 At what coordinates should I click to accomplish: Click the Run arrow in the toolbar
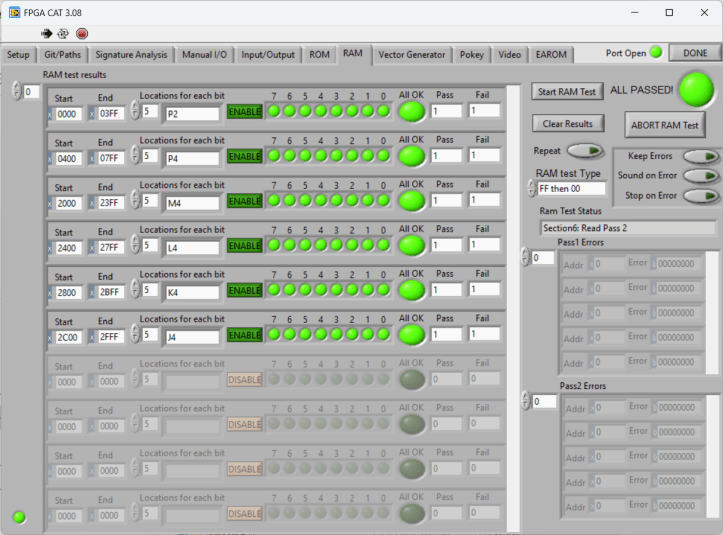[46, 33]
